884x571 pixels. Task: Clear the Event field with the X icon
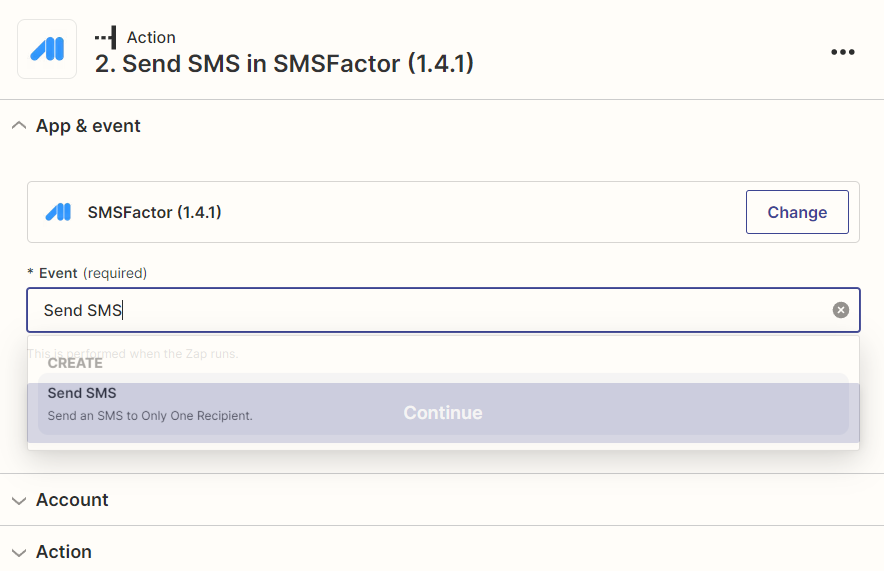(x=840, y=310)
